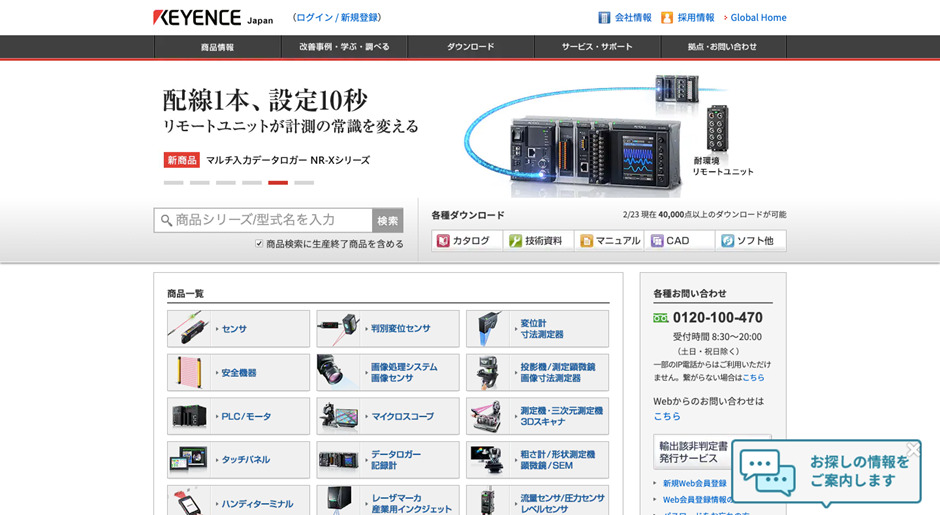940x515 pixels.
Task: Click こちら link for IP phone help
Action: coord(753,378)
